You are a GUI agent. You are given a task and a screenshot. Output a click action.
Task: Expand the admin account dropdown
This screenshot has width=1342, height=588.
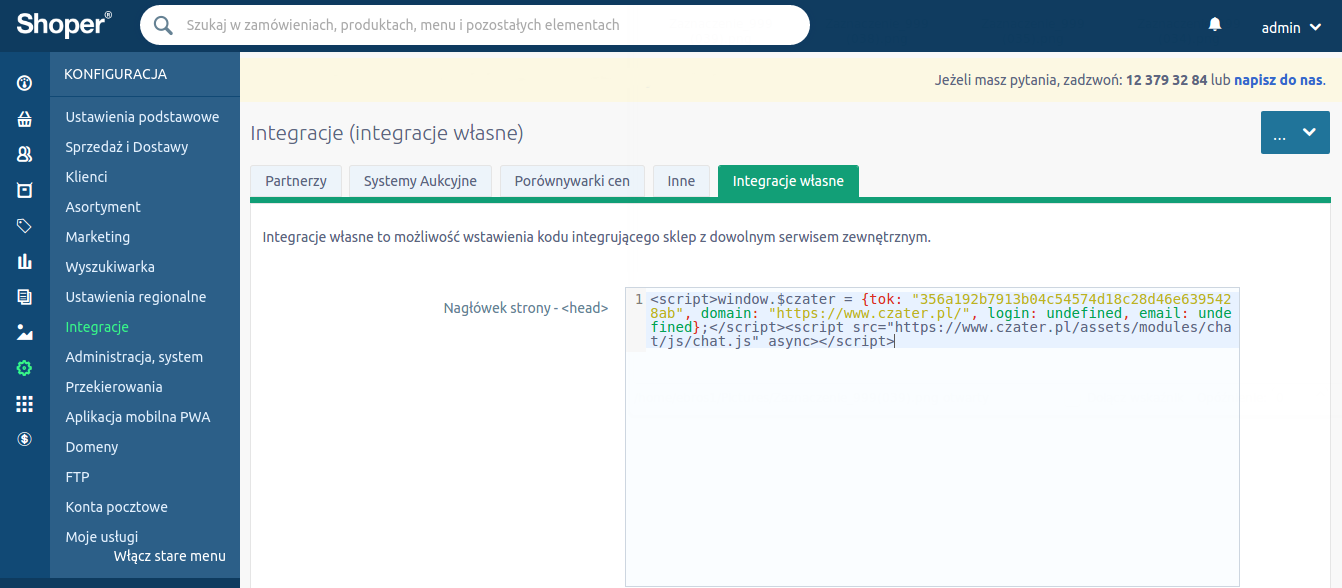pyautogui.click(x=1291, y=28)
